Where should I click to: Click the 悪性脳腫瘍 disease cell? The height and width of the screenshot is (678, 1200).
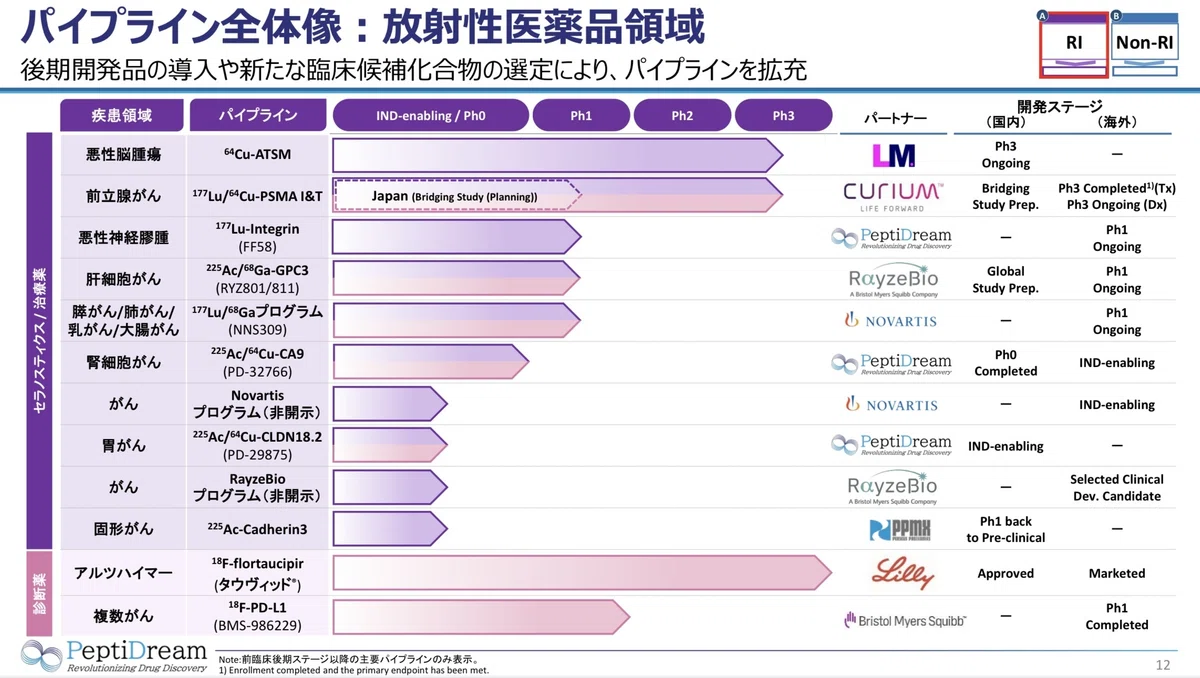coord(123,155)
